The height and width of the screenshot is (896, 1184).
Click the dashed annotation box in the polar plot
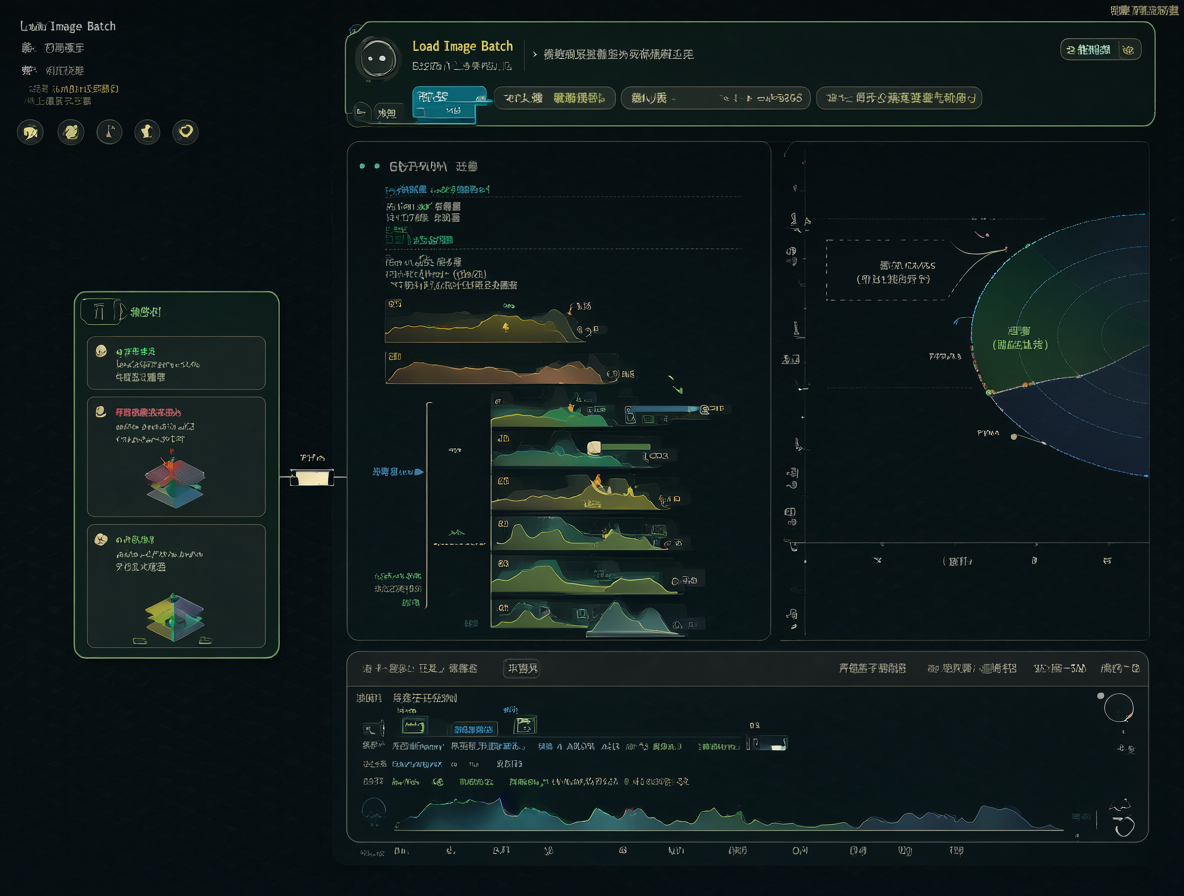886,270
